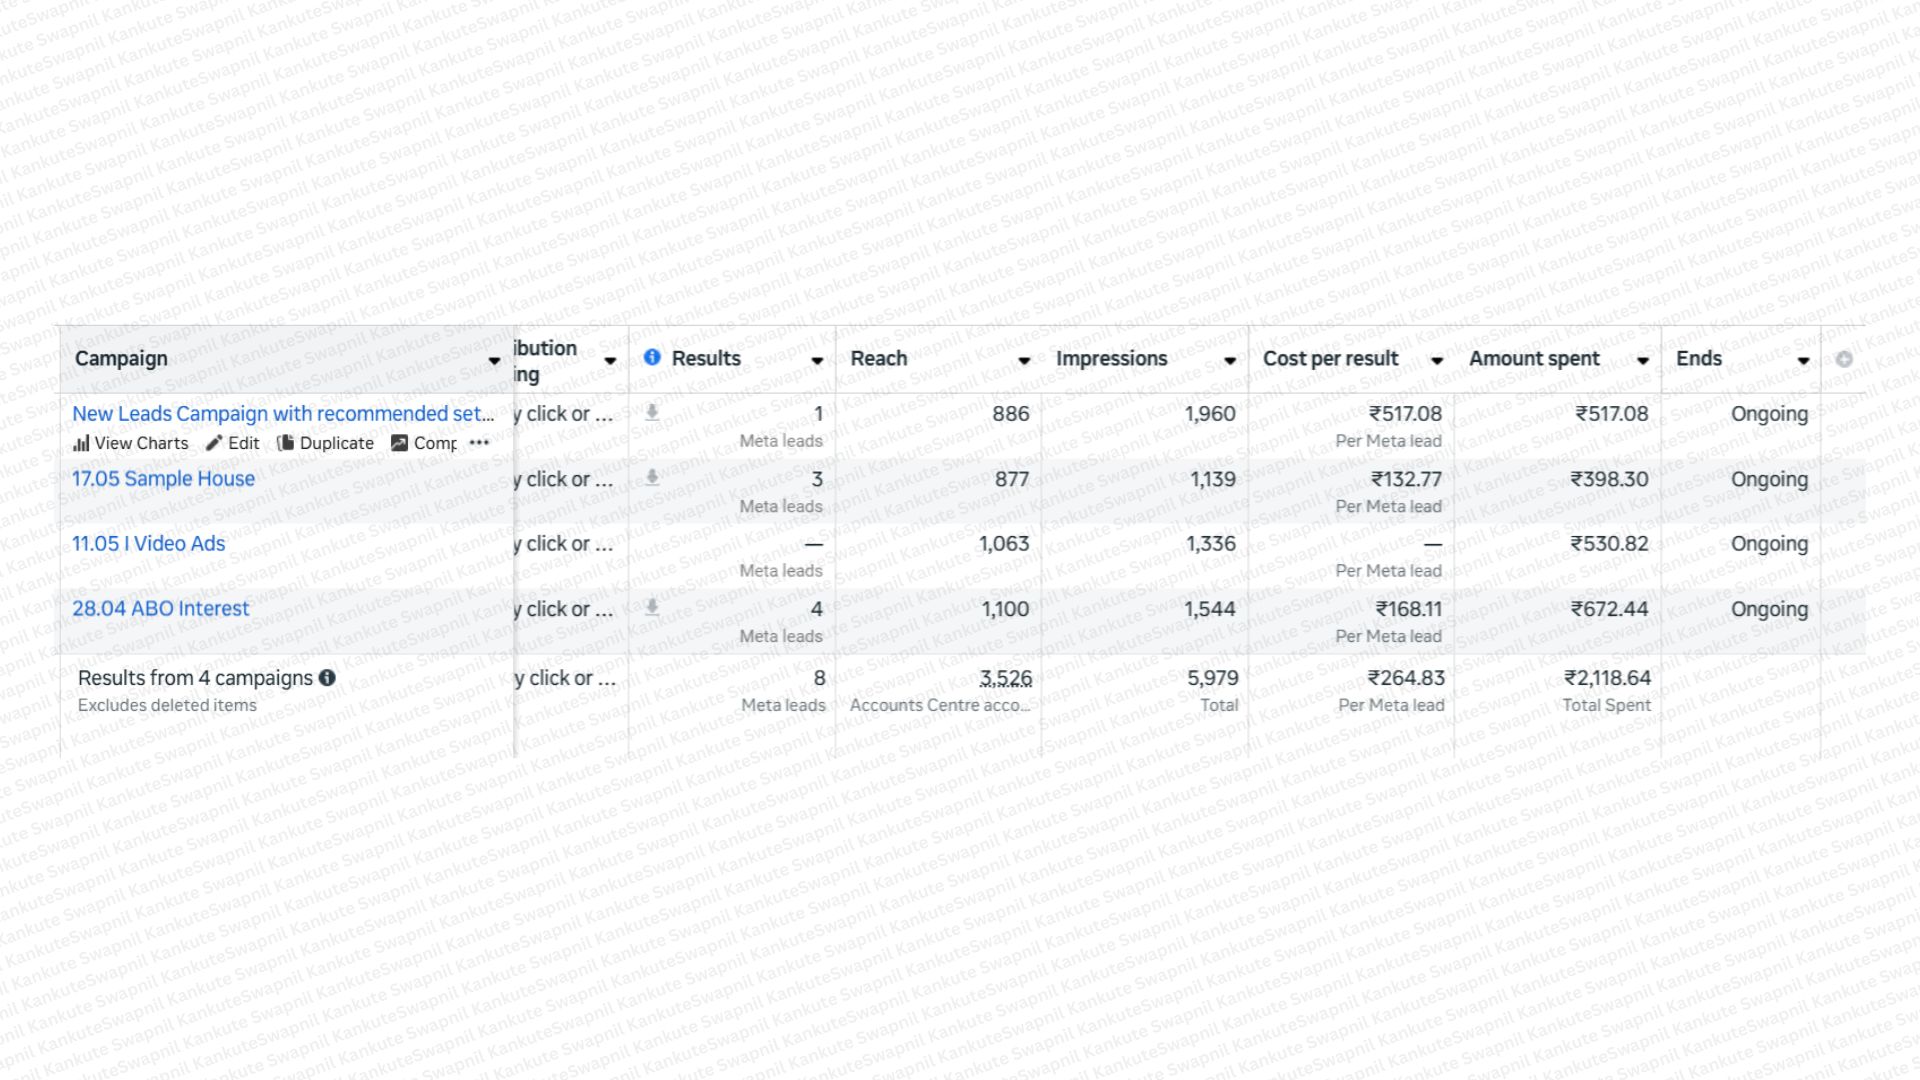Expand the Amount spent column dropdown arrow

click(1643, 361)
